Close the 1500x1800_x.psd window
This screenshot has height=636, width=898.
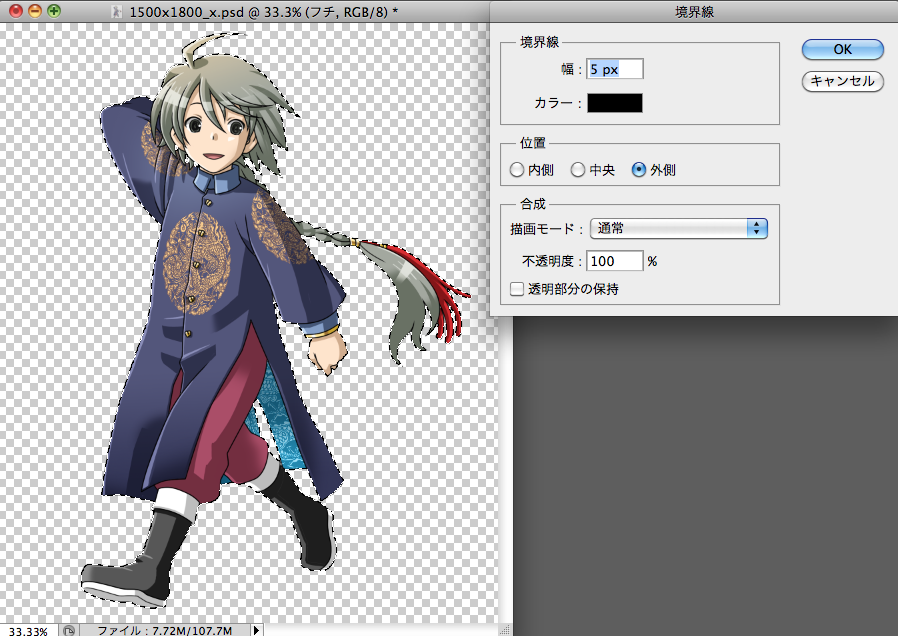pos(15,11)
